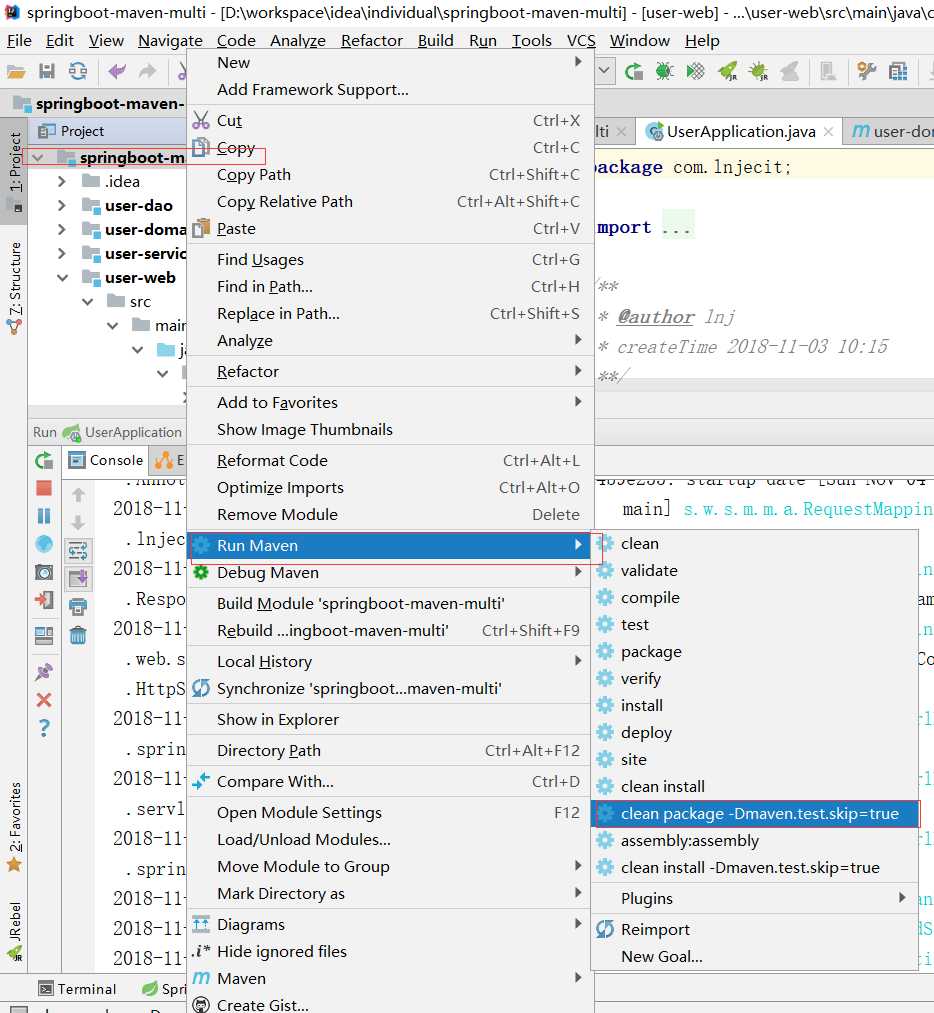This screenshot has width=934, height=1013.
Task: Click the up arrow in console toolbar
Action: point(78,495)
